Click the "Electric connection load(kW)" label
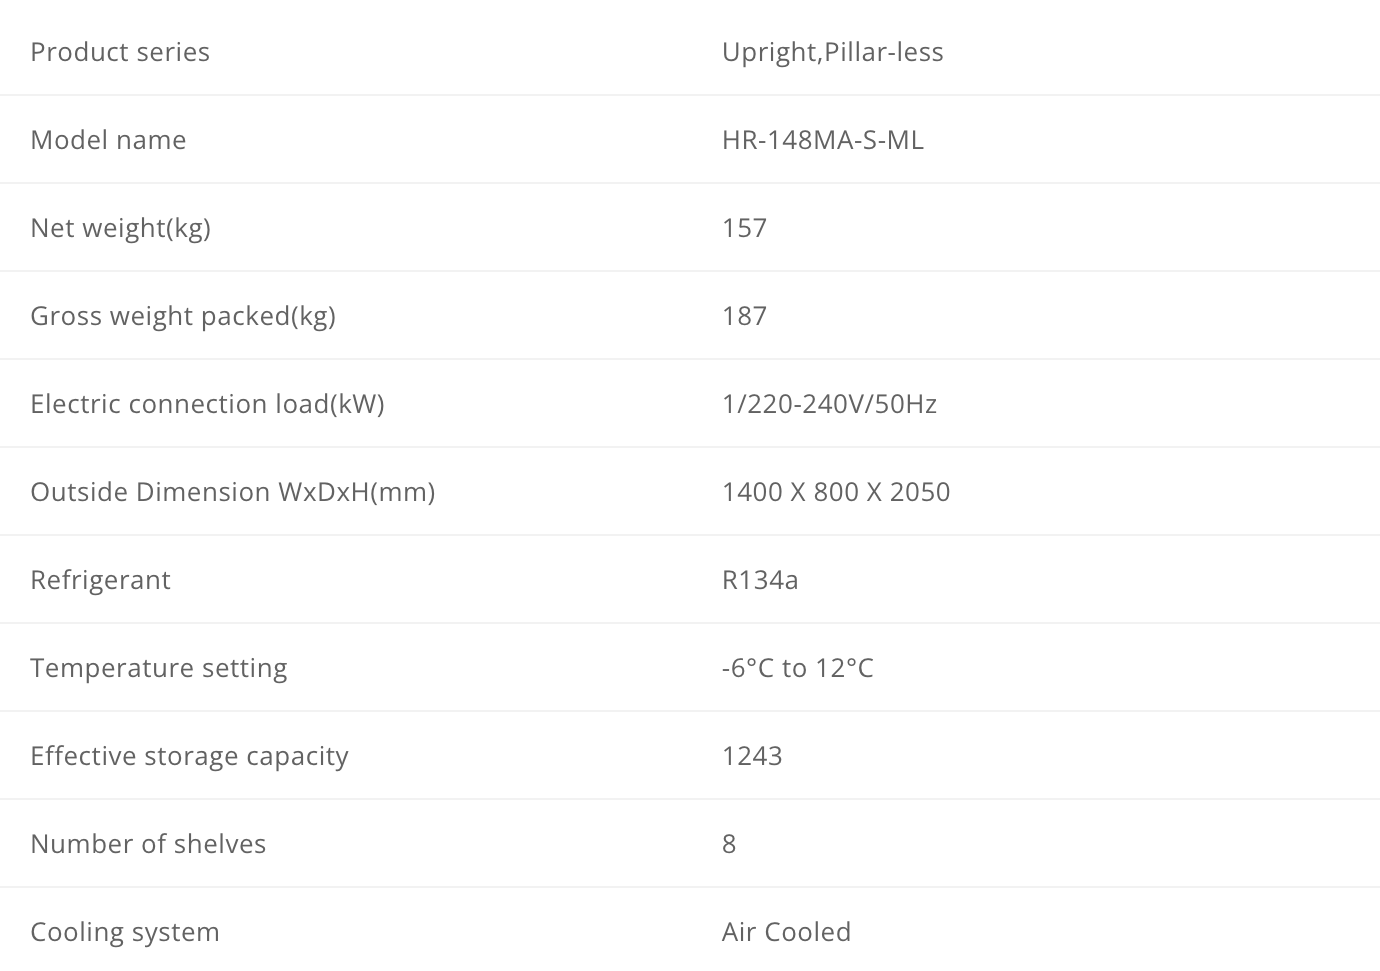The width and height of the screenshot is (1380, 971). [207, 404]
